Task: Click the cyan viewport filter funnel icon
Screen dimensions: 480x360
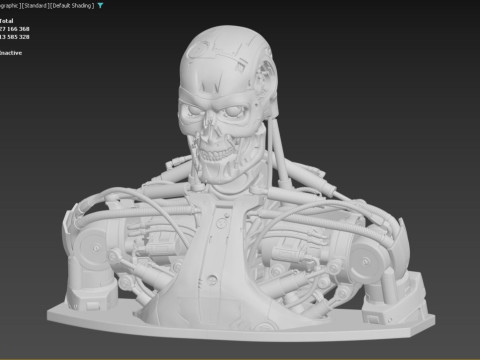Action: [x=100, y=6]
